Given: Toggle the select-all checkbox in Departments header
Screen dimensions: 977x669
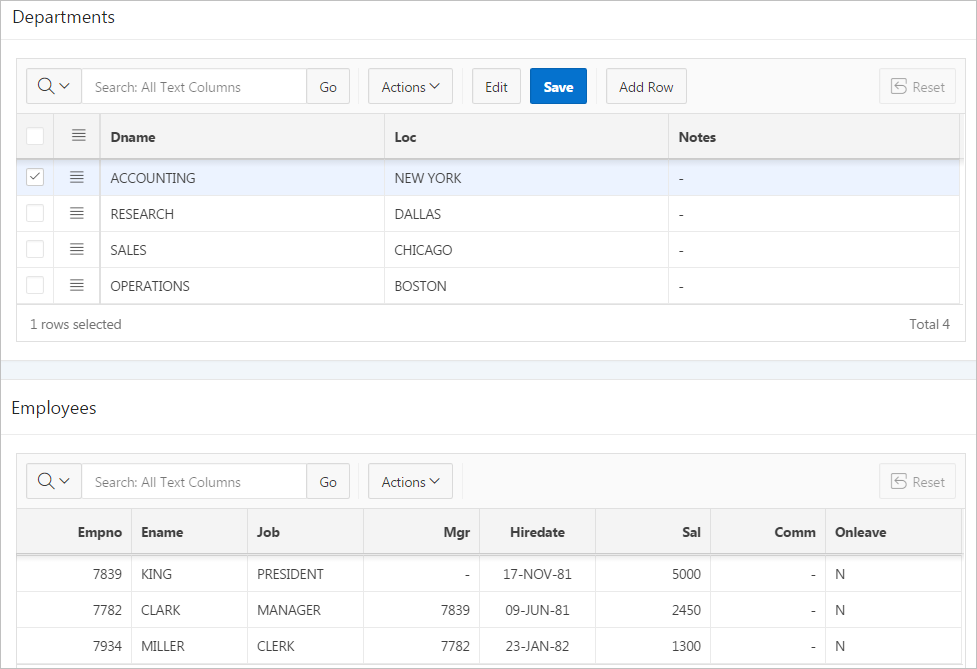Looking at the screenshot, I should click(35, 136).
